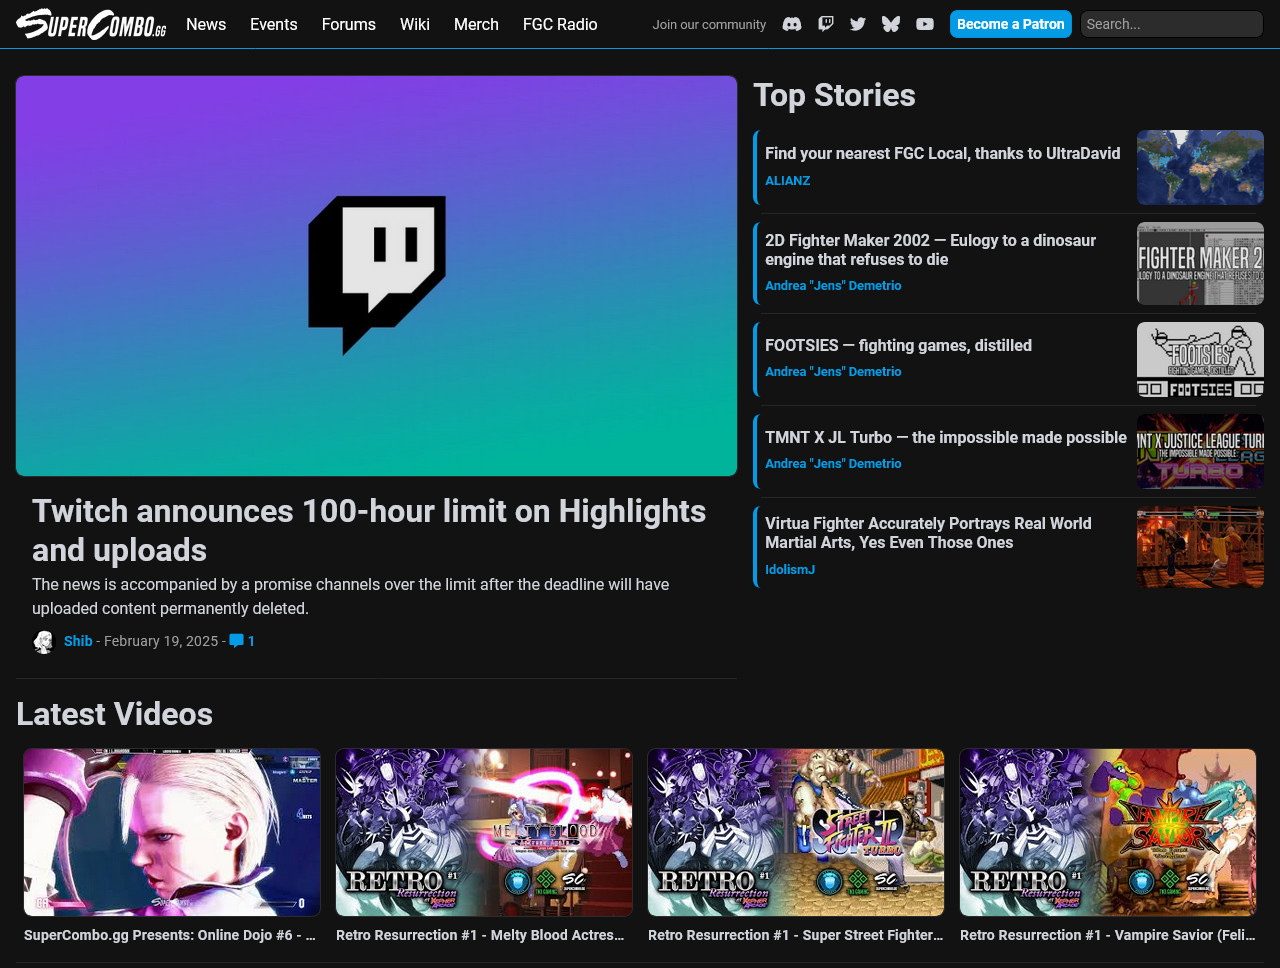The image size is (1280, 968).
Task: Open the Virtua Fighter thumbnail image
Action: [1200, 547]
